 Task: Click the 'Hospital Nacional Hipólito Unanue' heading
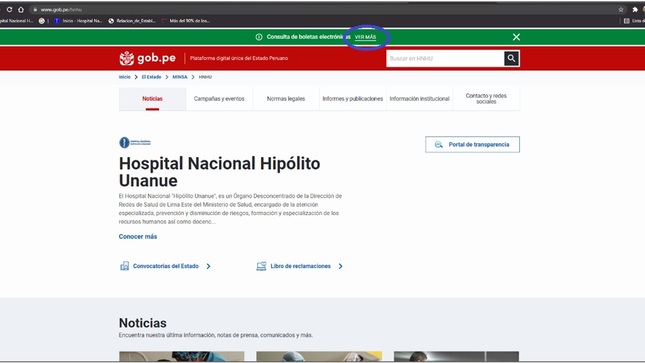pos(219,172)
